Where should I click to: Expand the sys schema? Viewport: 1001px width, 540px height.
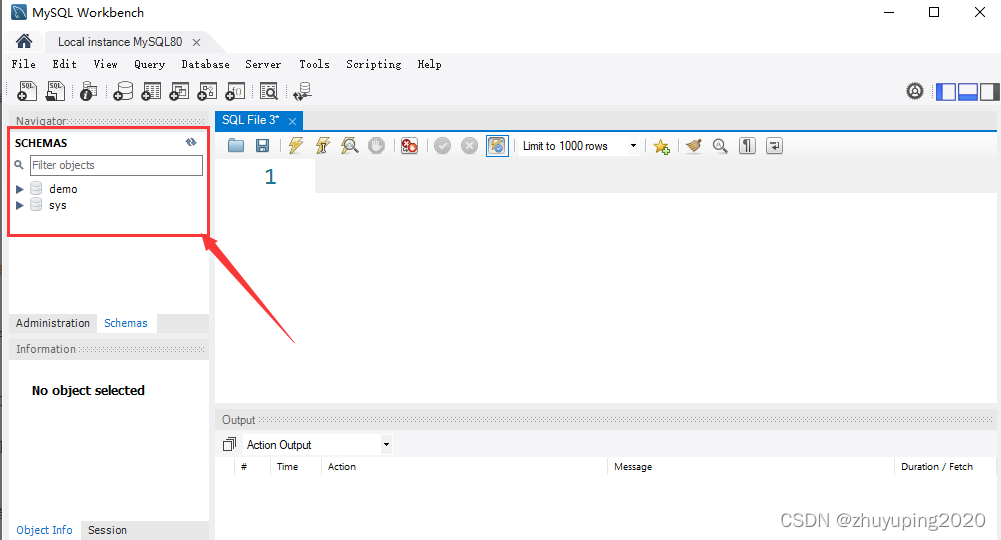(20, 205)
